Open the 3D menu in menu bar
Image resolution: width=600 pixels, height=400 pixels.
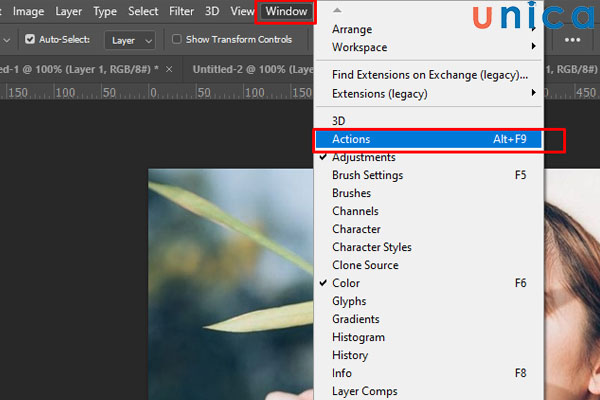(x=212, y=11)
